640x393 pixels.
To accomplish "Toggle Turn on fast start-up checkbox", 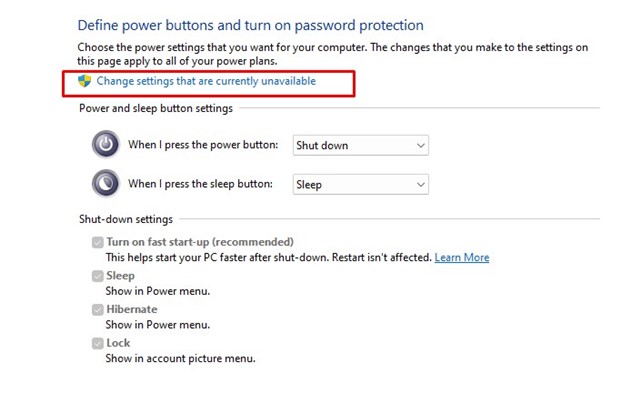I will pyautogui.click(x=98, y=242).
